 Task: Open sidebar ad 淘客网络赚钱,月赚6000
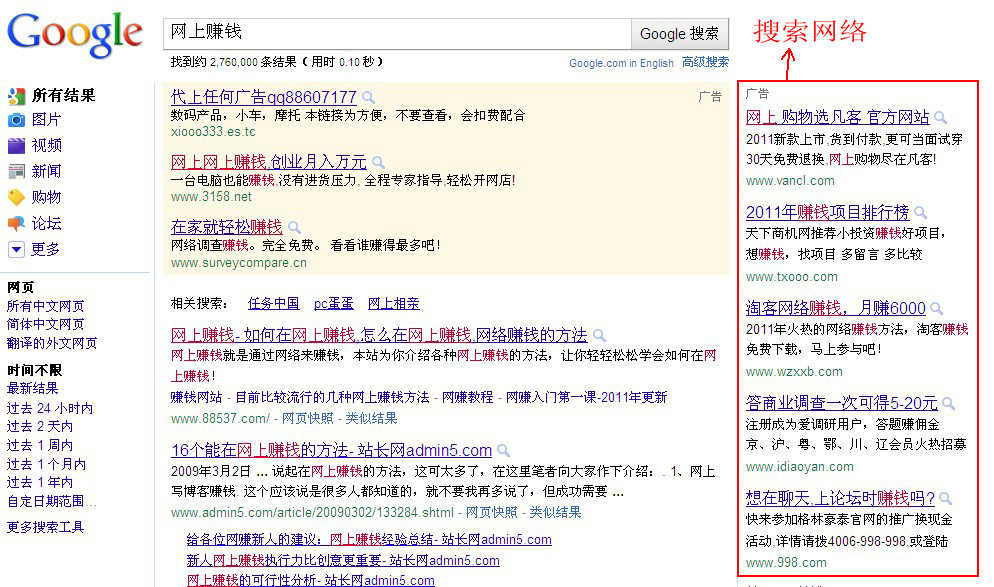(x=836, y=309)
